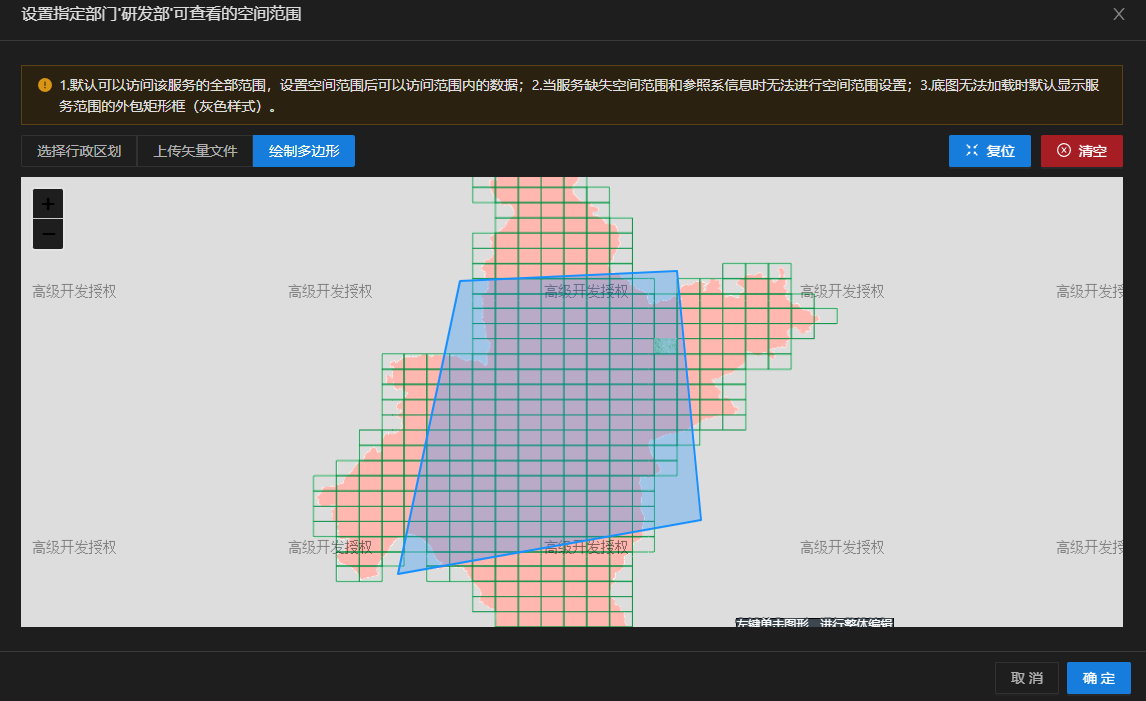The image size is (1146, 701).
Task: Click the orange warning icon in notice
Action: click(x=45, y=85)
